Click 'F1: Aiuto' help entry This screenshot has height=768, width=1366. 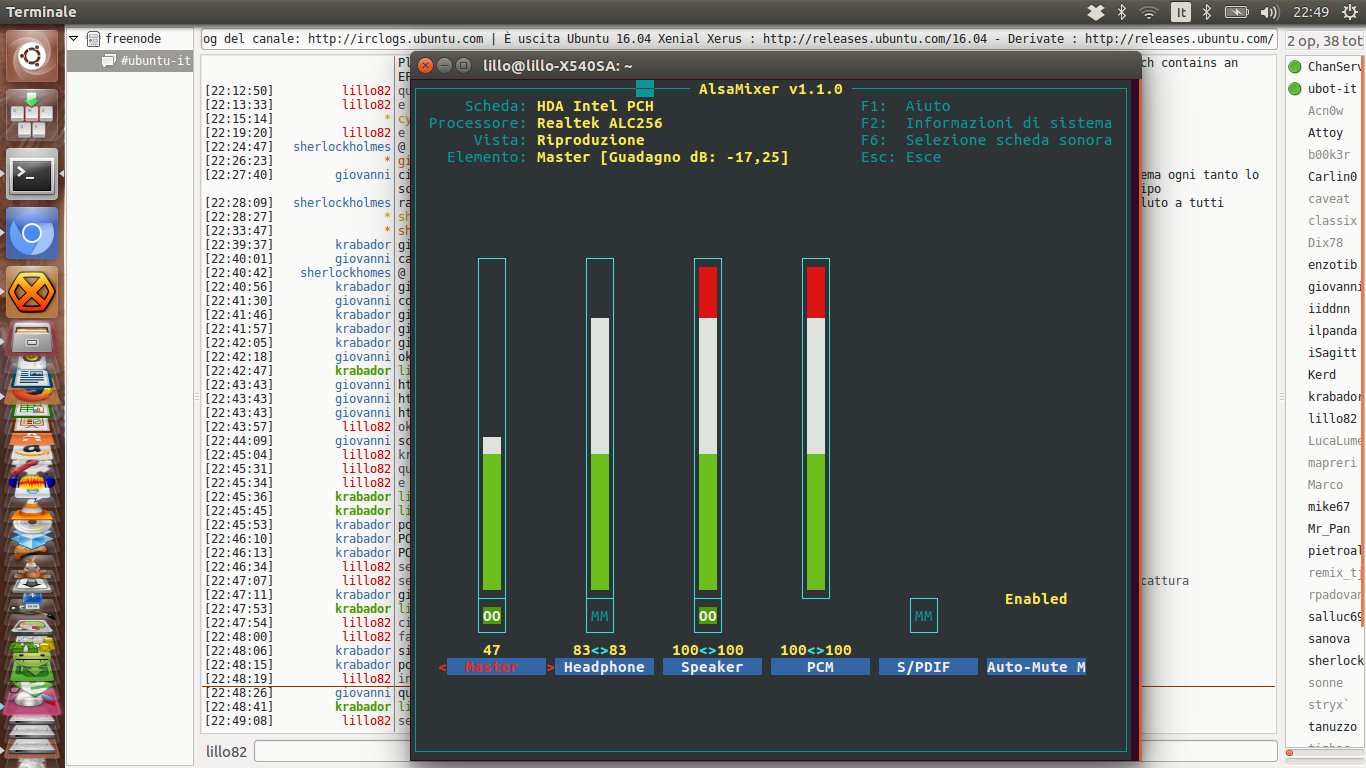click(x=906, y=106)
